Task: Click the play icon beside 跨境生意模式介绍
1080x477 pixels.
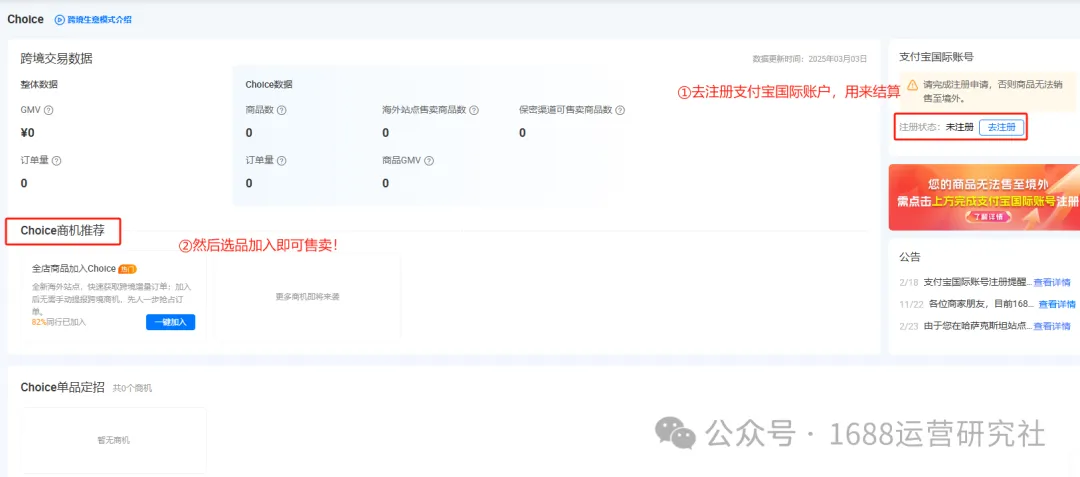Action: point(59,20)
